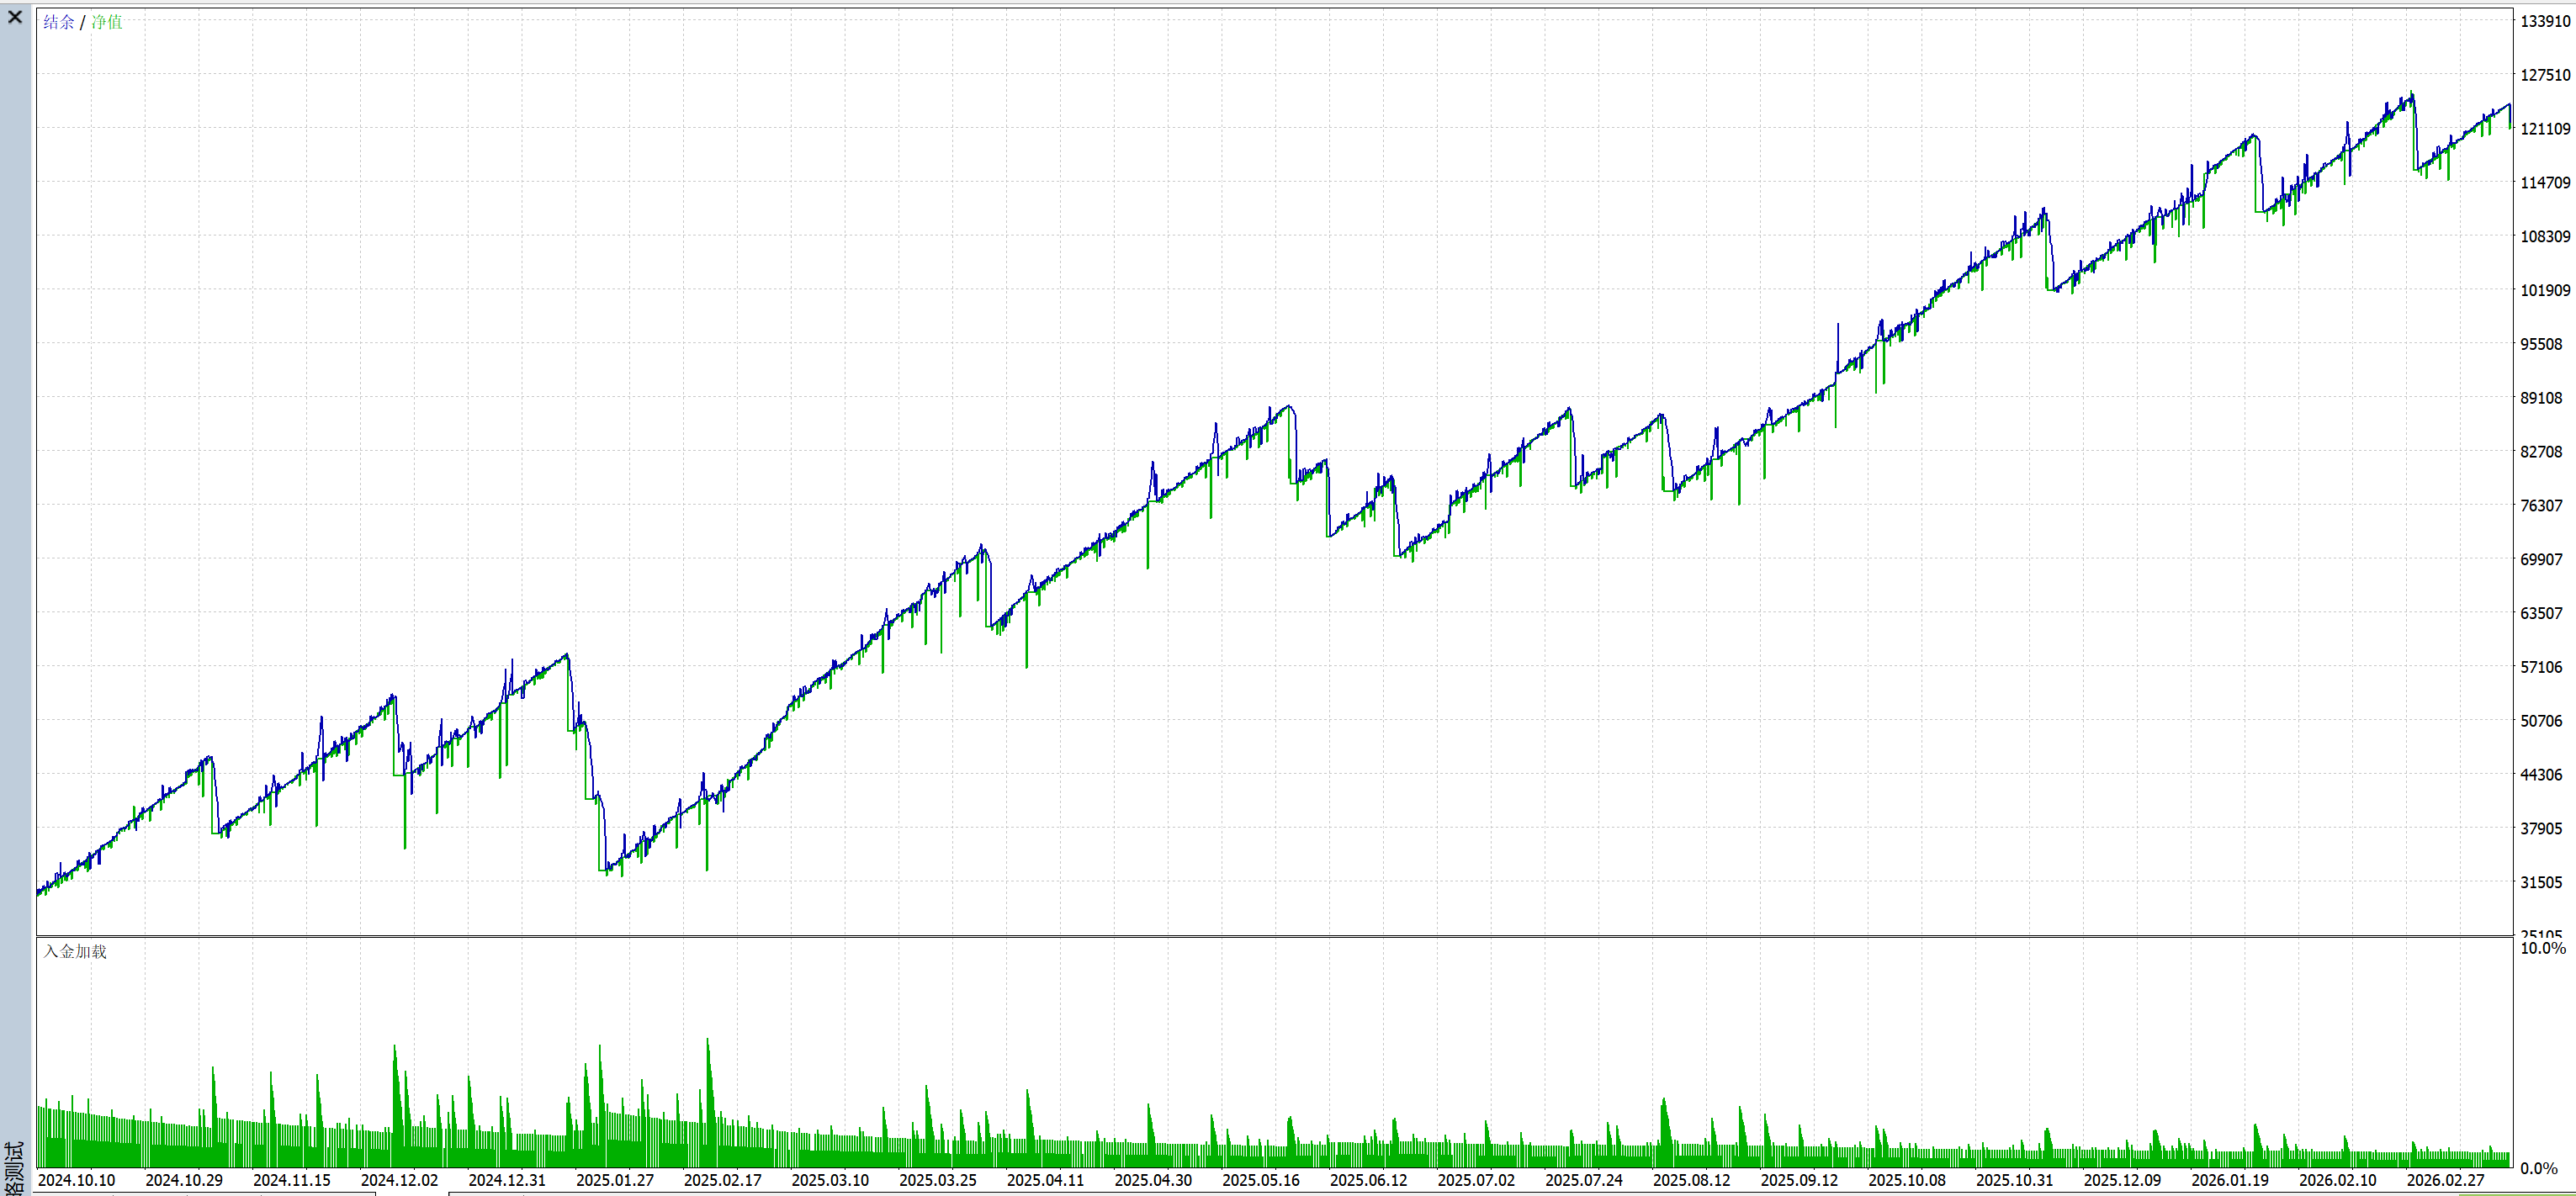Click the 2026.02.27 final date label
Screen dimensions: 2576x1196
click(2444, 1180)
